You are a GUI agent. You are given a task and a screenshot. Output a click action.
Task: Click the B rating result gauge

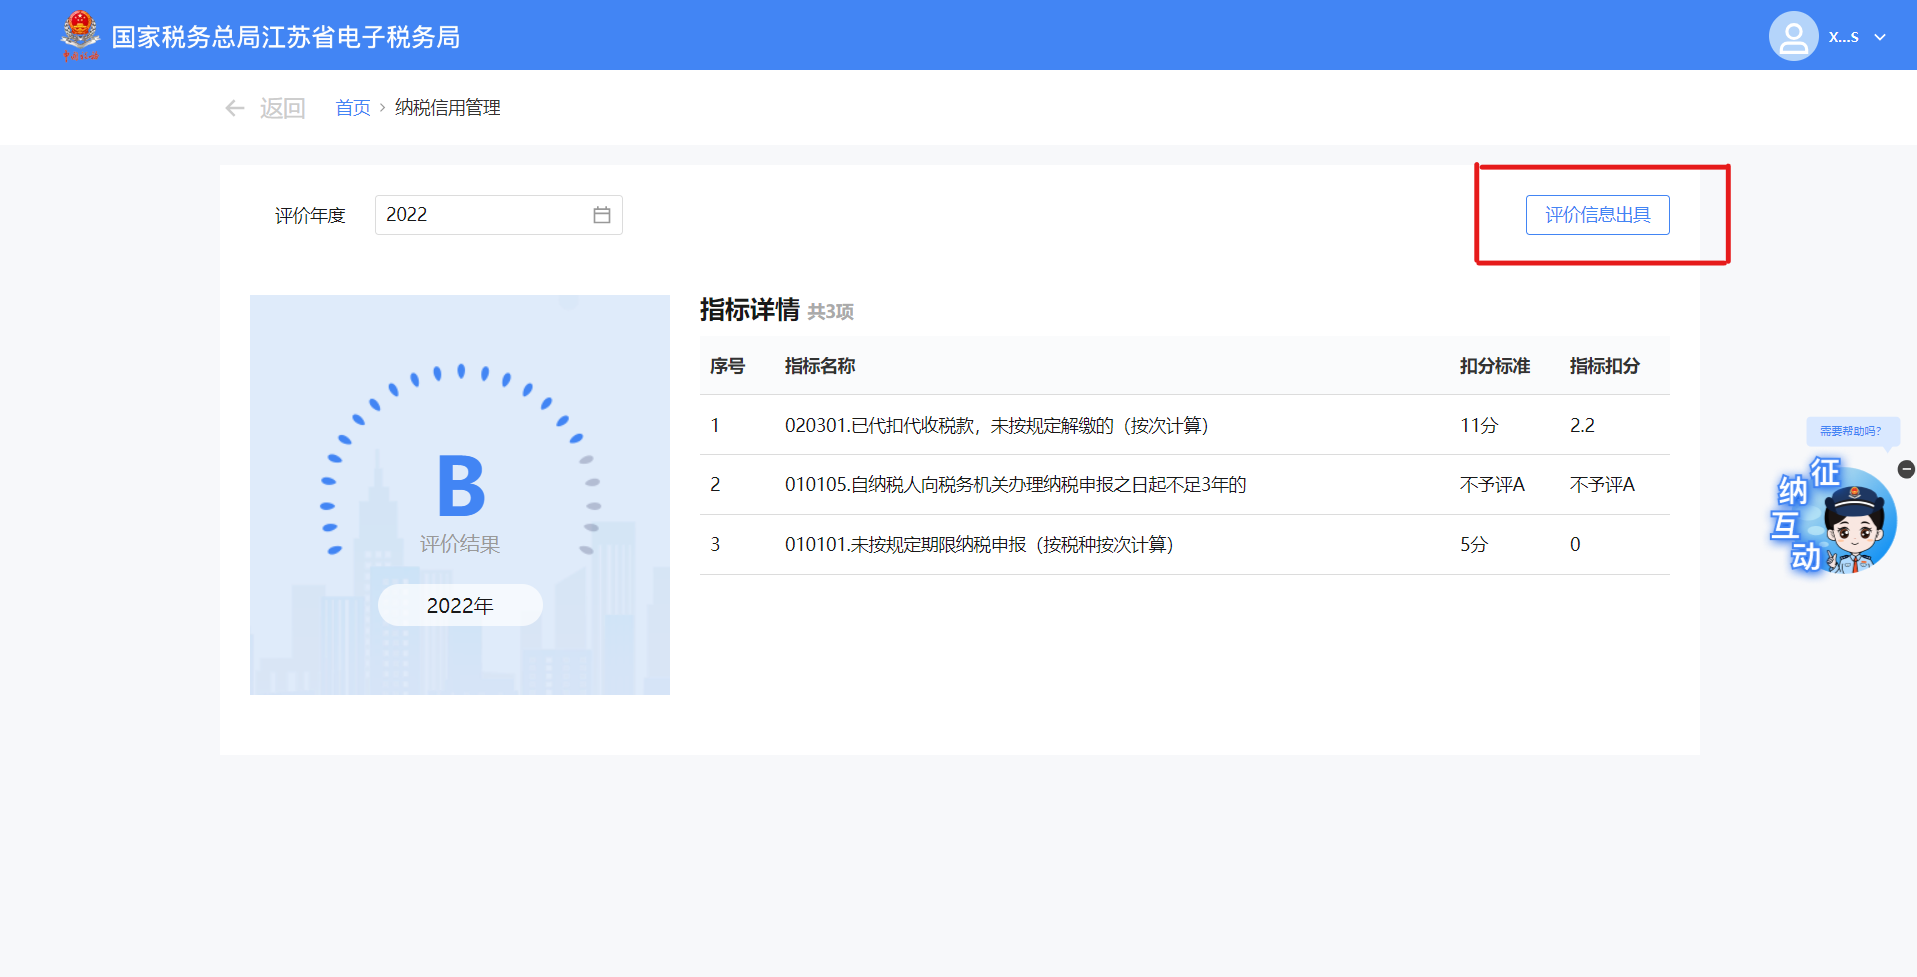tap(460, 487)
